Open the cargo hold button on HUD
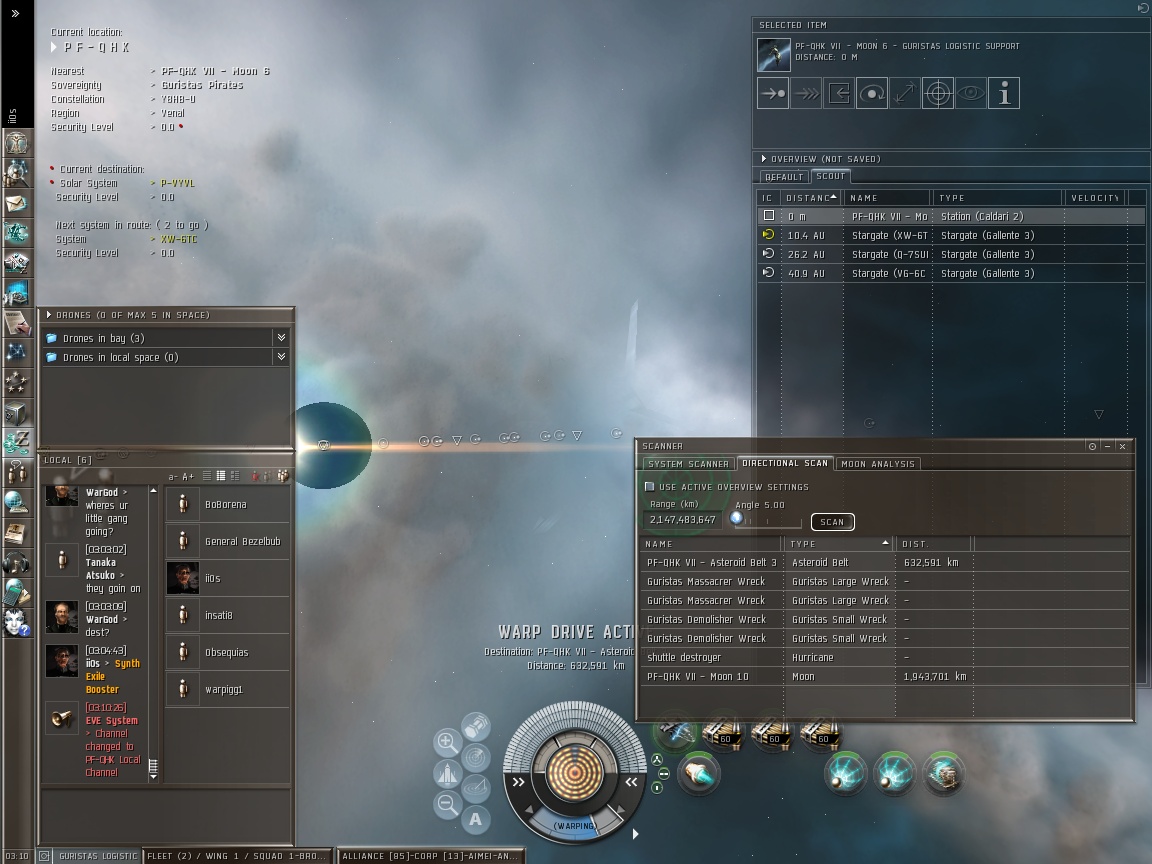Image resolution: width=1152 pixels, height=864 pixels. [x=475, y=727]
